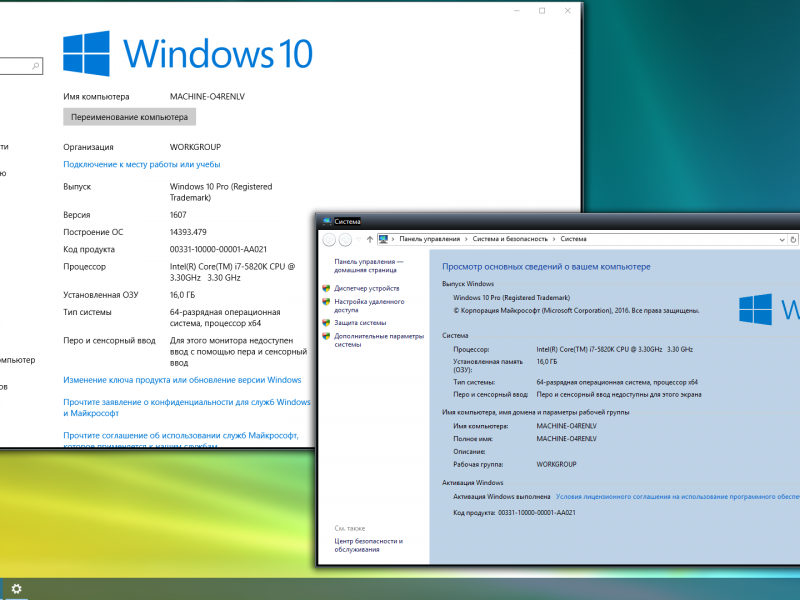This screenshot has height=600, width=800.
Task: Open Дополнительные параметры системы link
Action: [x=379, y=340]
